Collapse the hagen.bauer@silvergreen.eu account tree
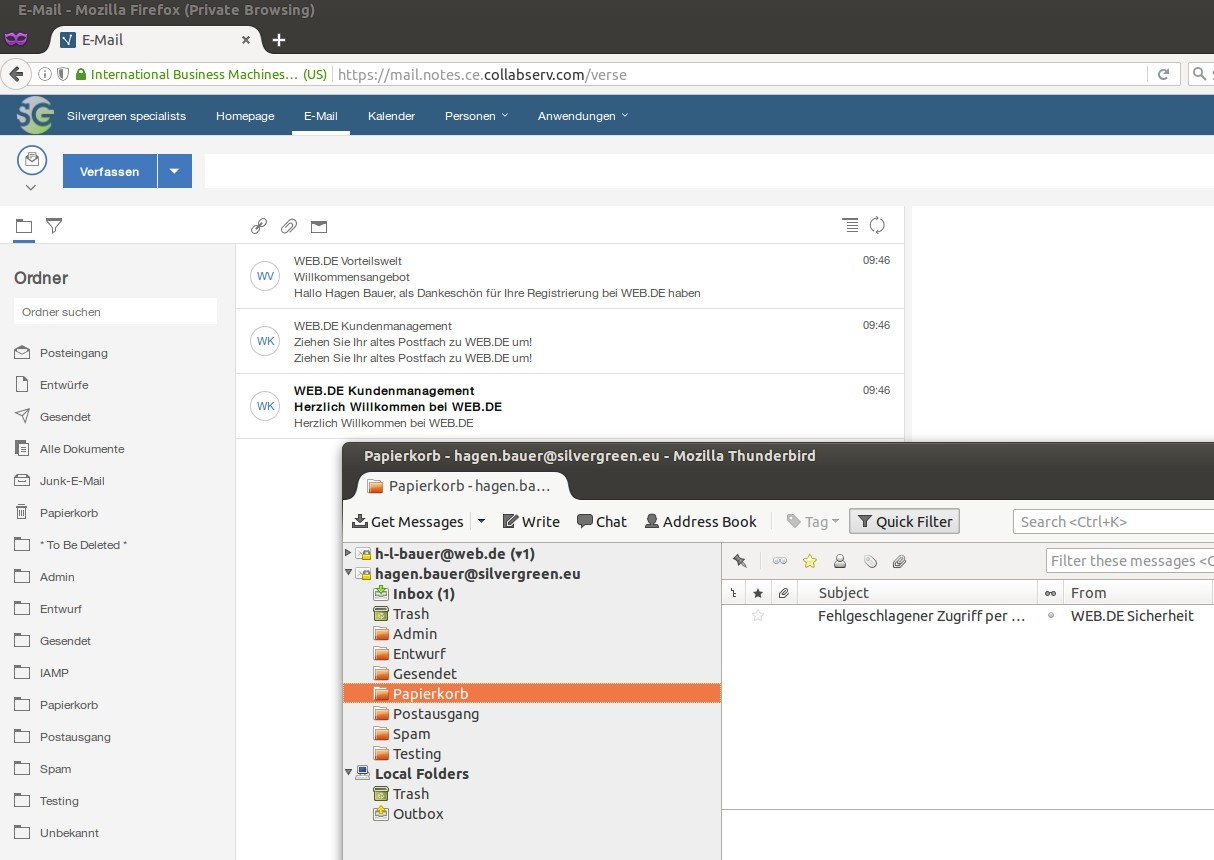Screen dimensions: 1214x860 point(348,573)
